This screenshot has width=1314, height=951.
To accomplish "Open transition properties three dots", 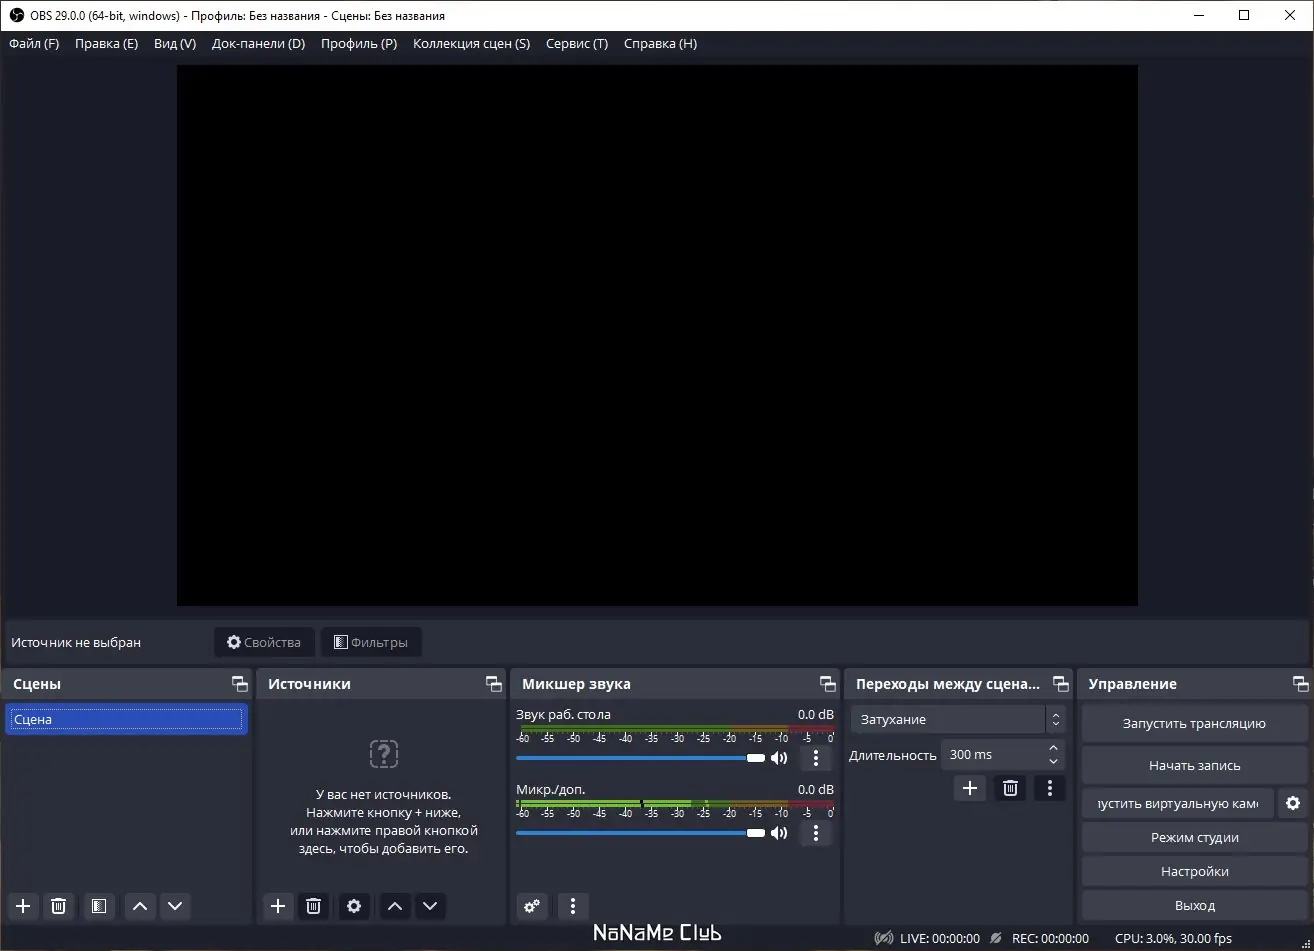I will [1049, 788].
